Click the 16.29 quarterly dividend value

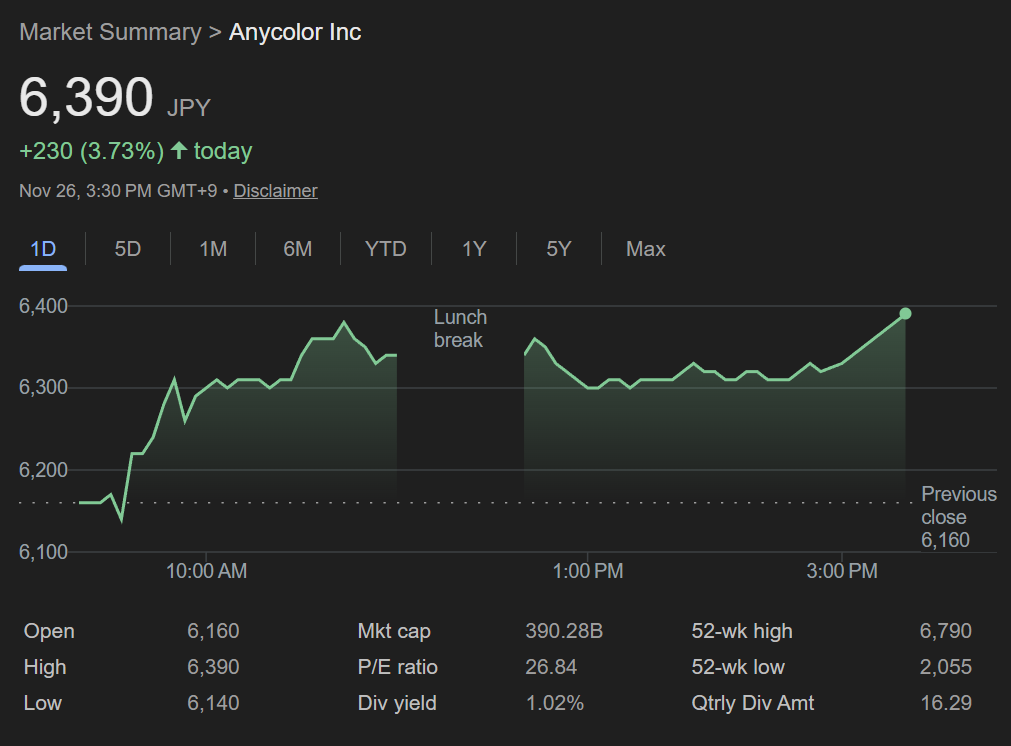pyautogui.click(x=947, y=703)
